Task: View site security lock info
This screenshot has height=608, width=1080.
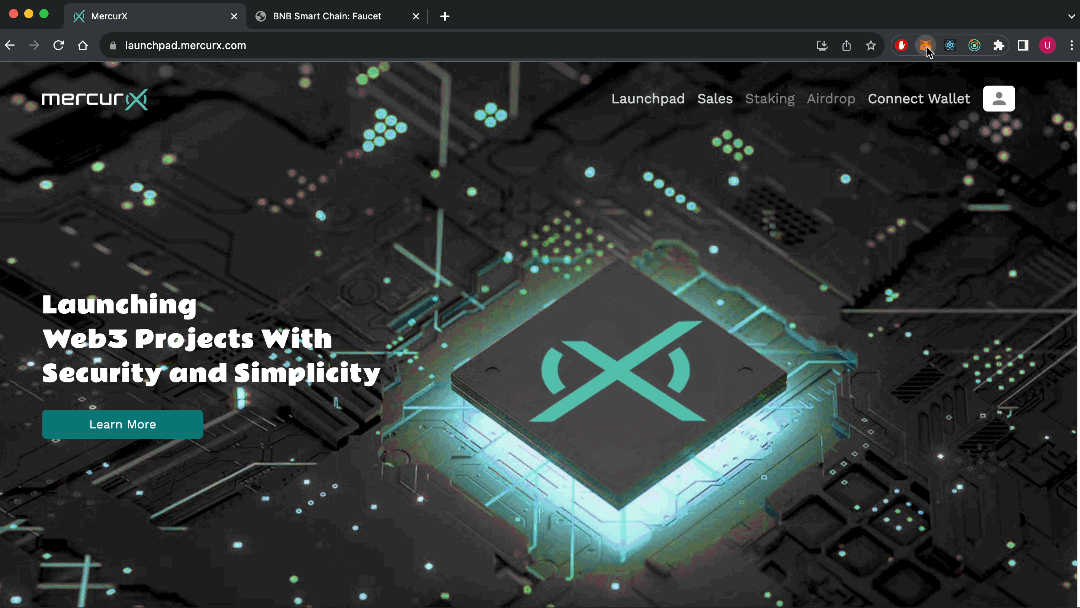Action: [113, 45]
